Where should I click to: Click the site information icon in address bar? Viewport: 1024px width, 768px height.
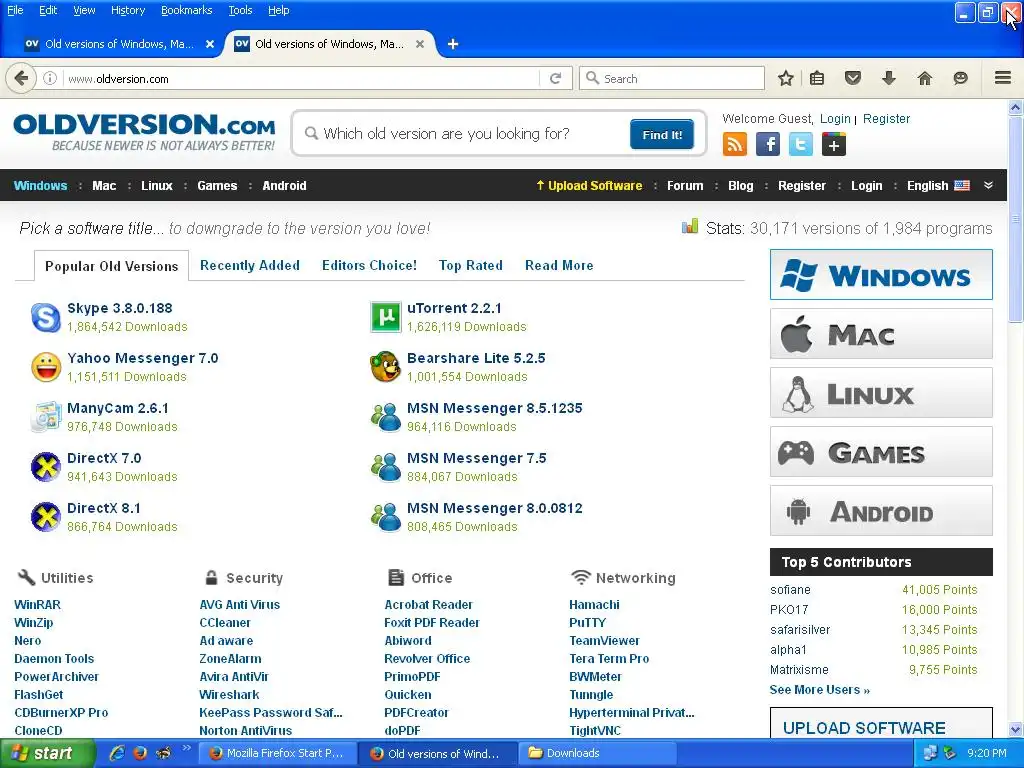coord(50,78)
